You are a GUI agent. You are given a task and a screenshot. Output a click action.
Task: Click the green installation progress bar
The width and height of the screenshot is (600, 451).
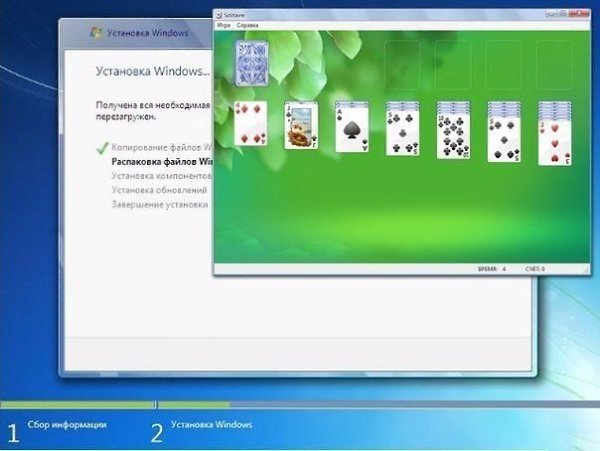115,404
